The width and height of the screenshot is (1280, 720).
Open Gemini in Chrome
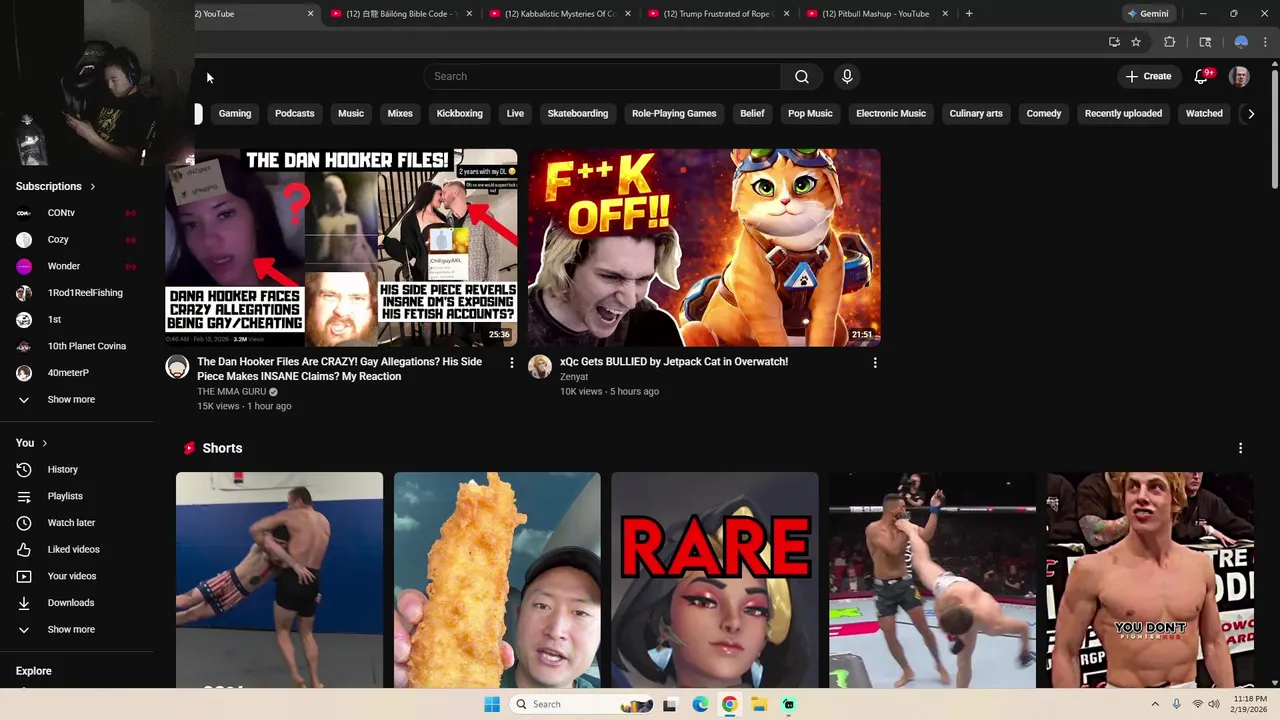(1147, 14)
